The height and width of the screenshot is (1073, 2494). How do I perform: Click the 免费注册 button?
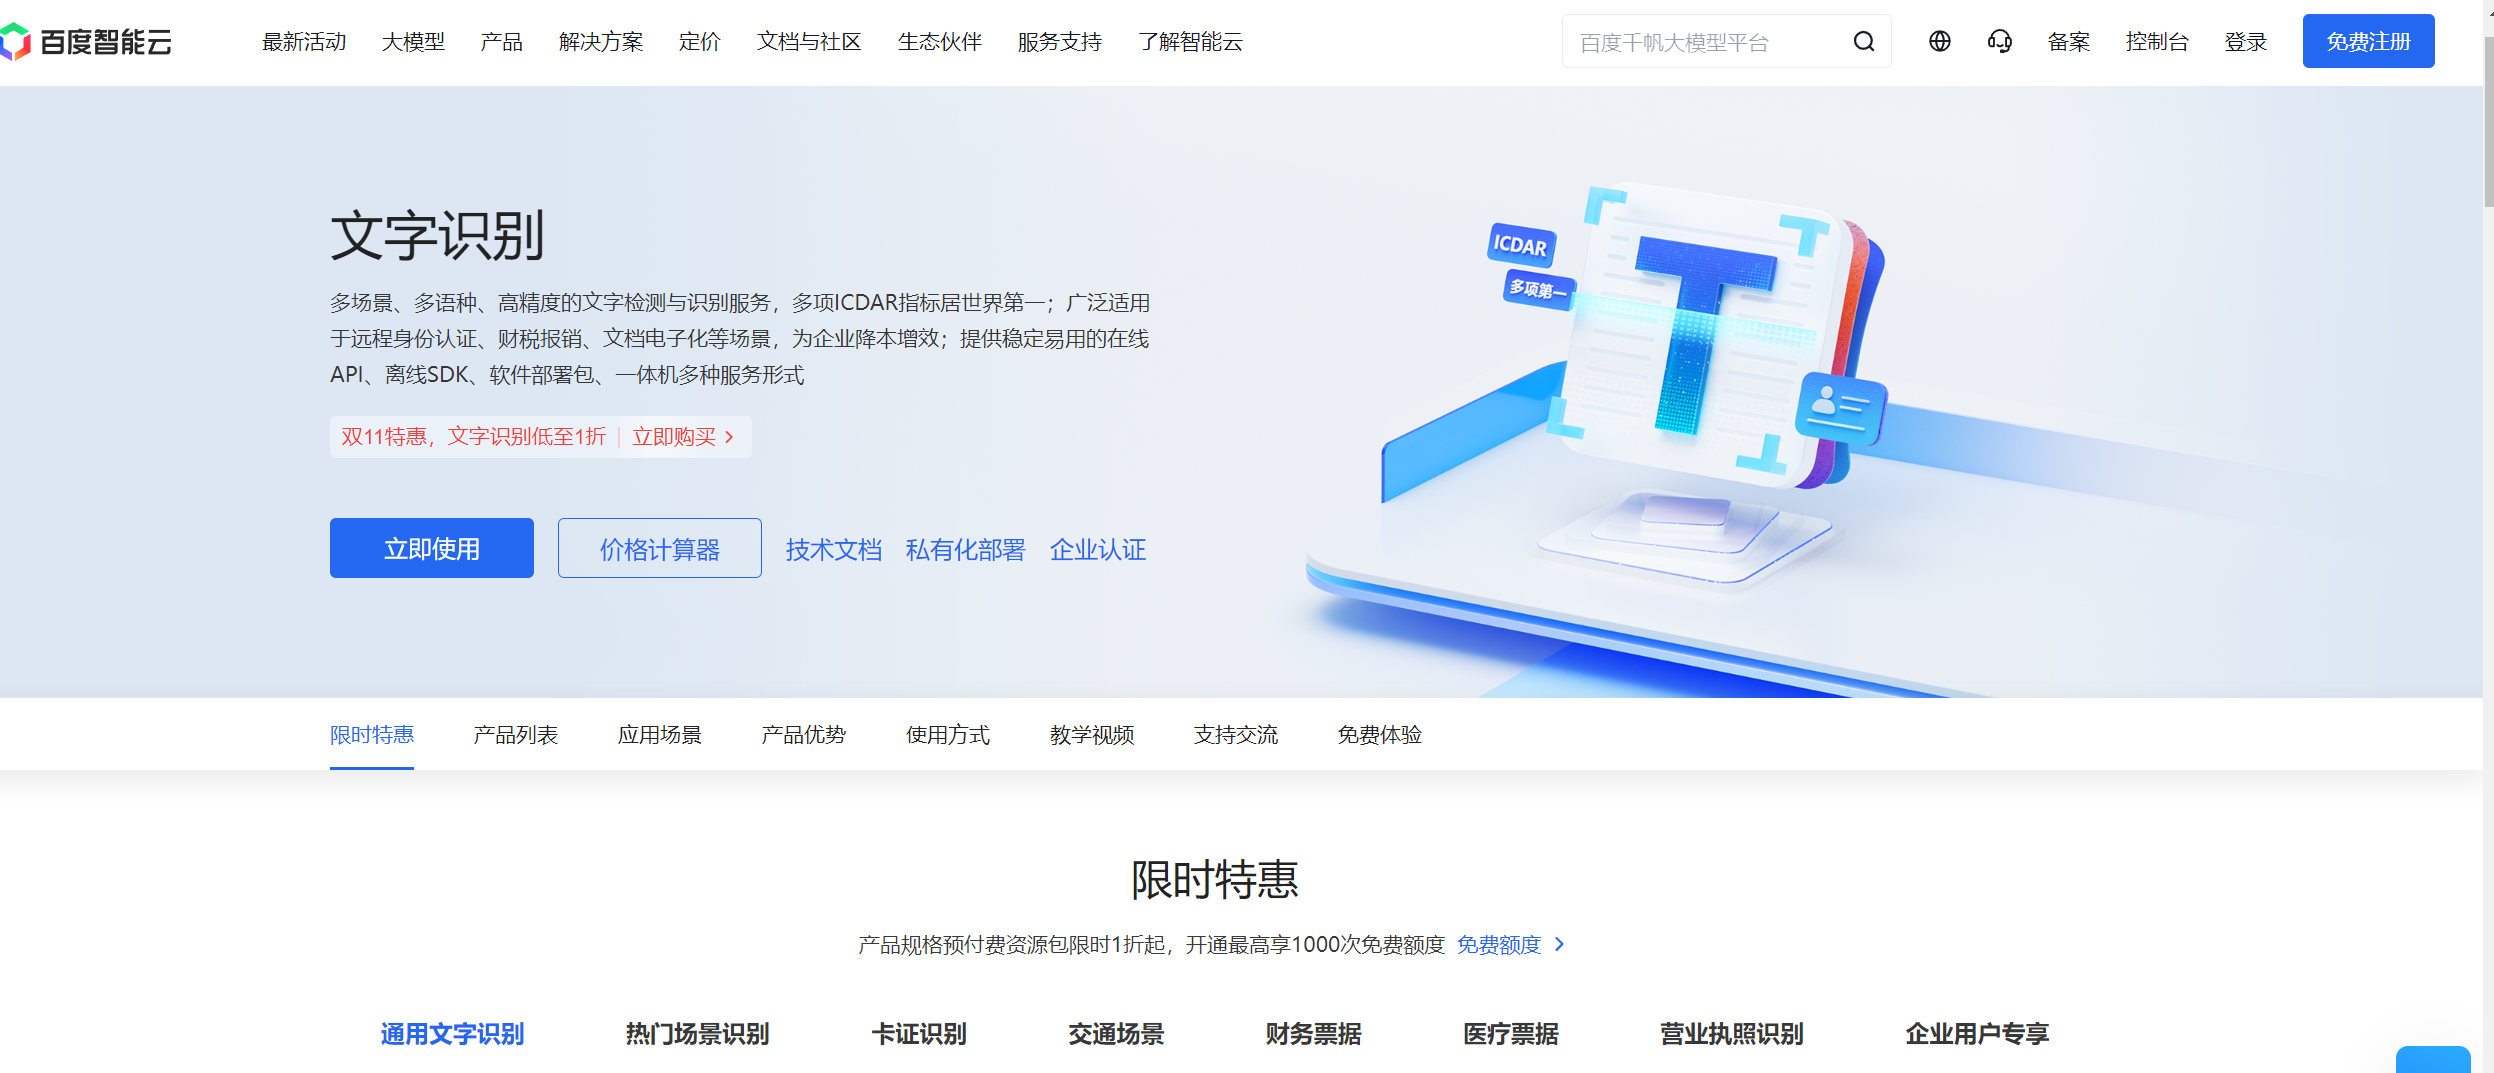2368,41
